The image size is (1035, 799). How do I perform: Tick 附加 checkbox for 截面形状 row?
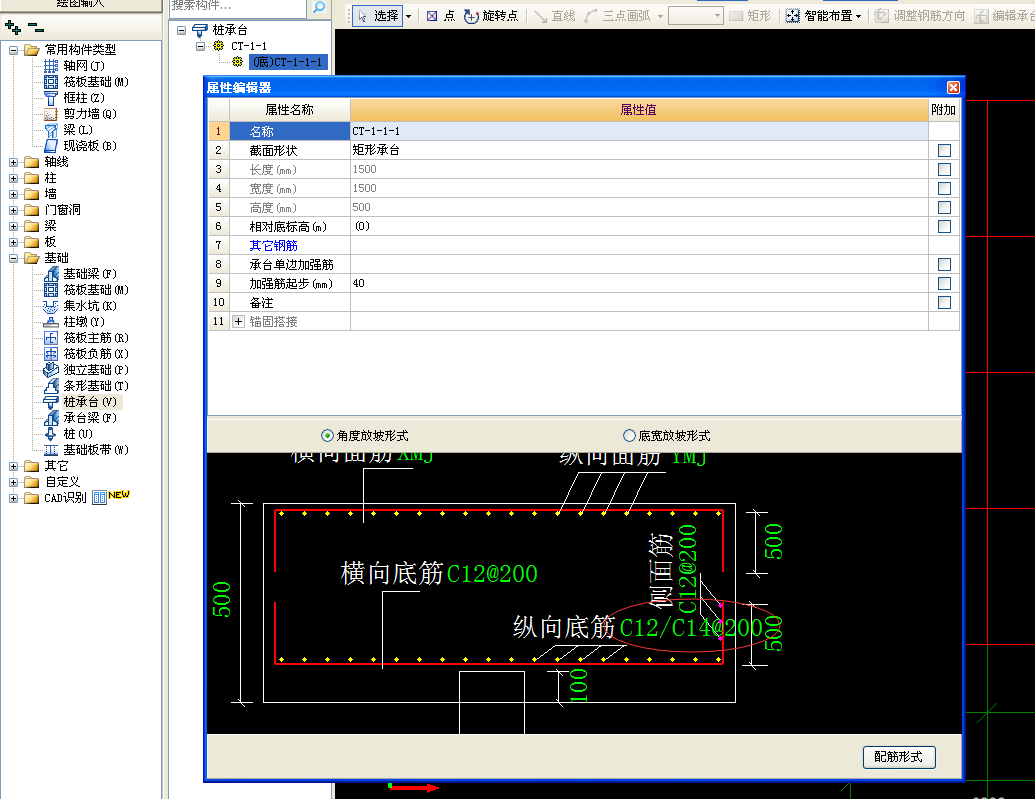(x=944, y=151)
